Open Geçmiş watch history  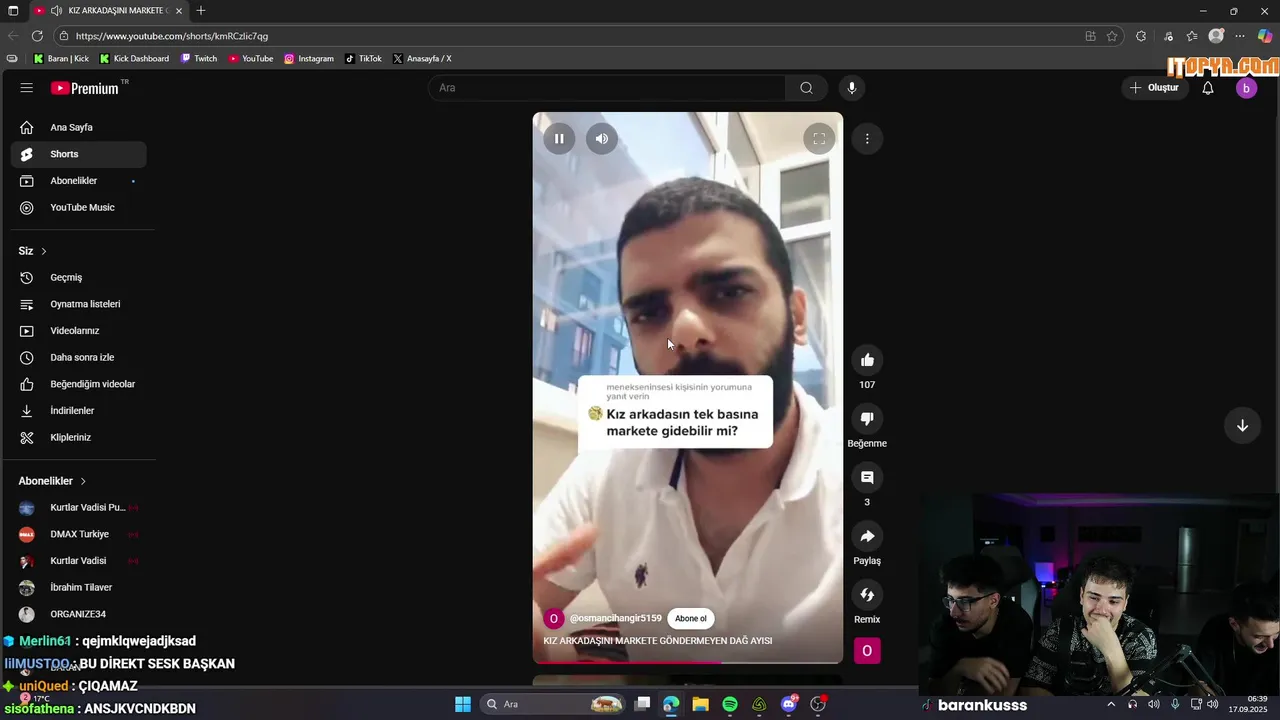coord(79,277)
